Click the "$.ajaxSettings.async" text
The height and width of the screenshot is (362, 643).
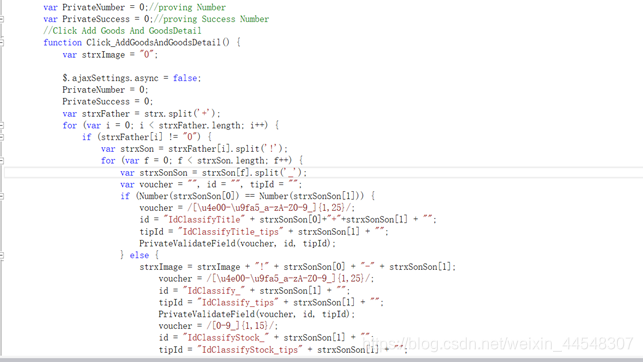point(110,78)
